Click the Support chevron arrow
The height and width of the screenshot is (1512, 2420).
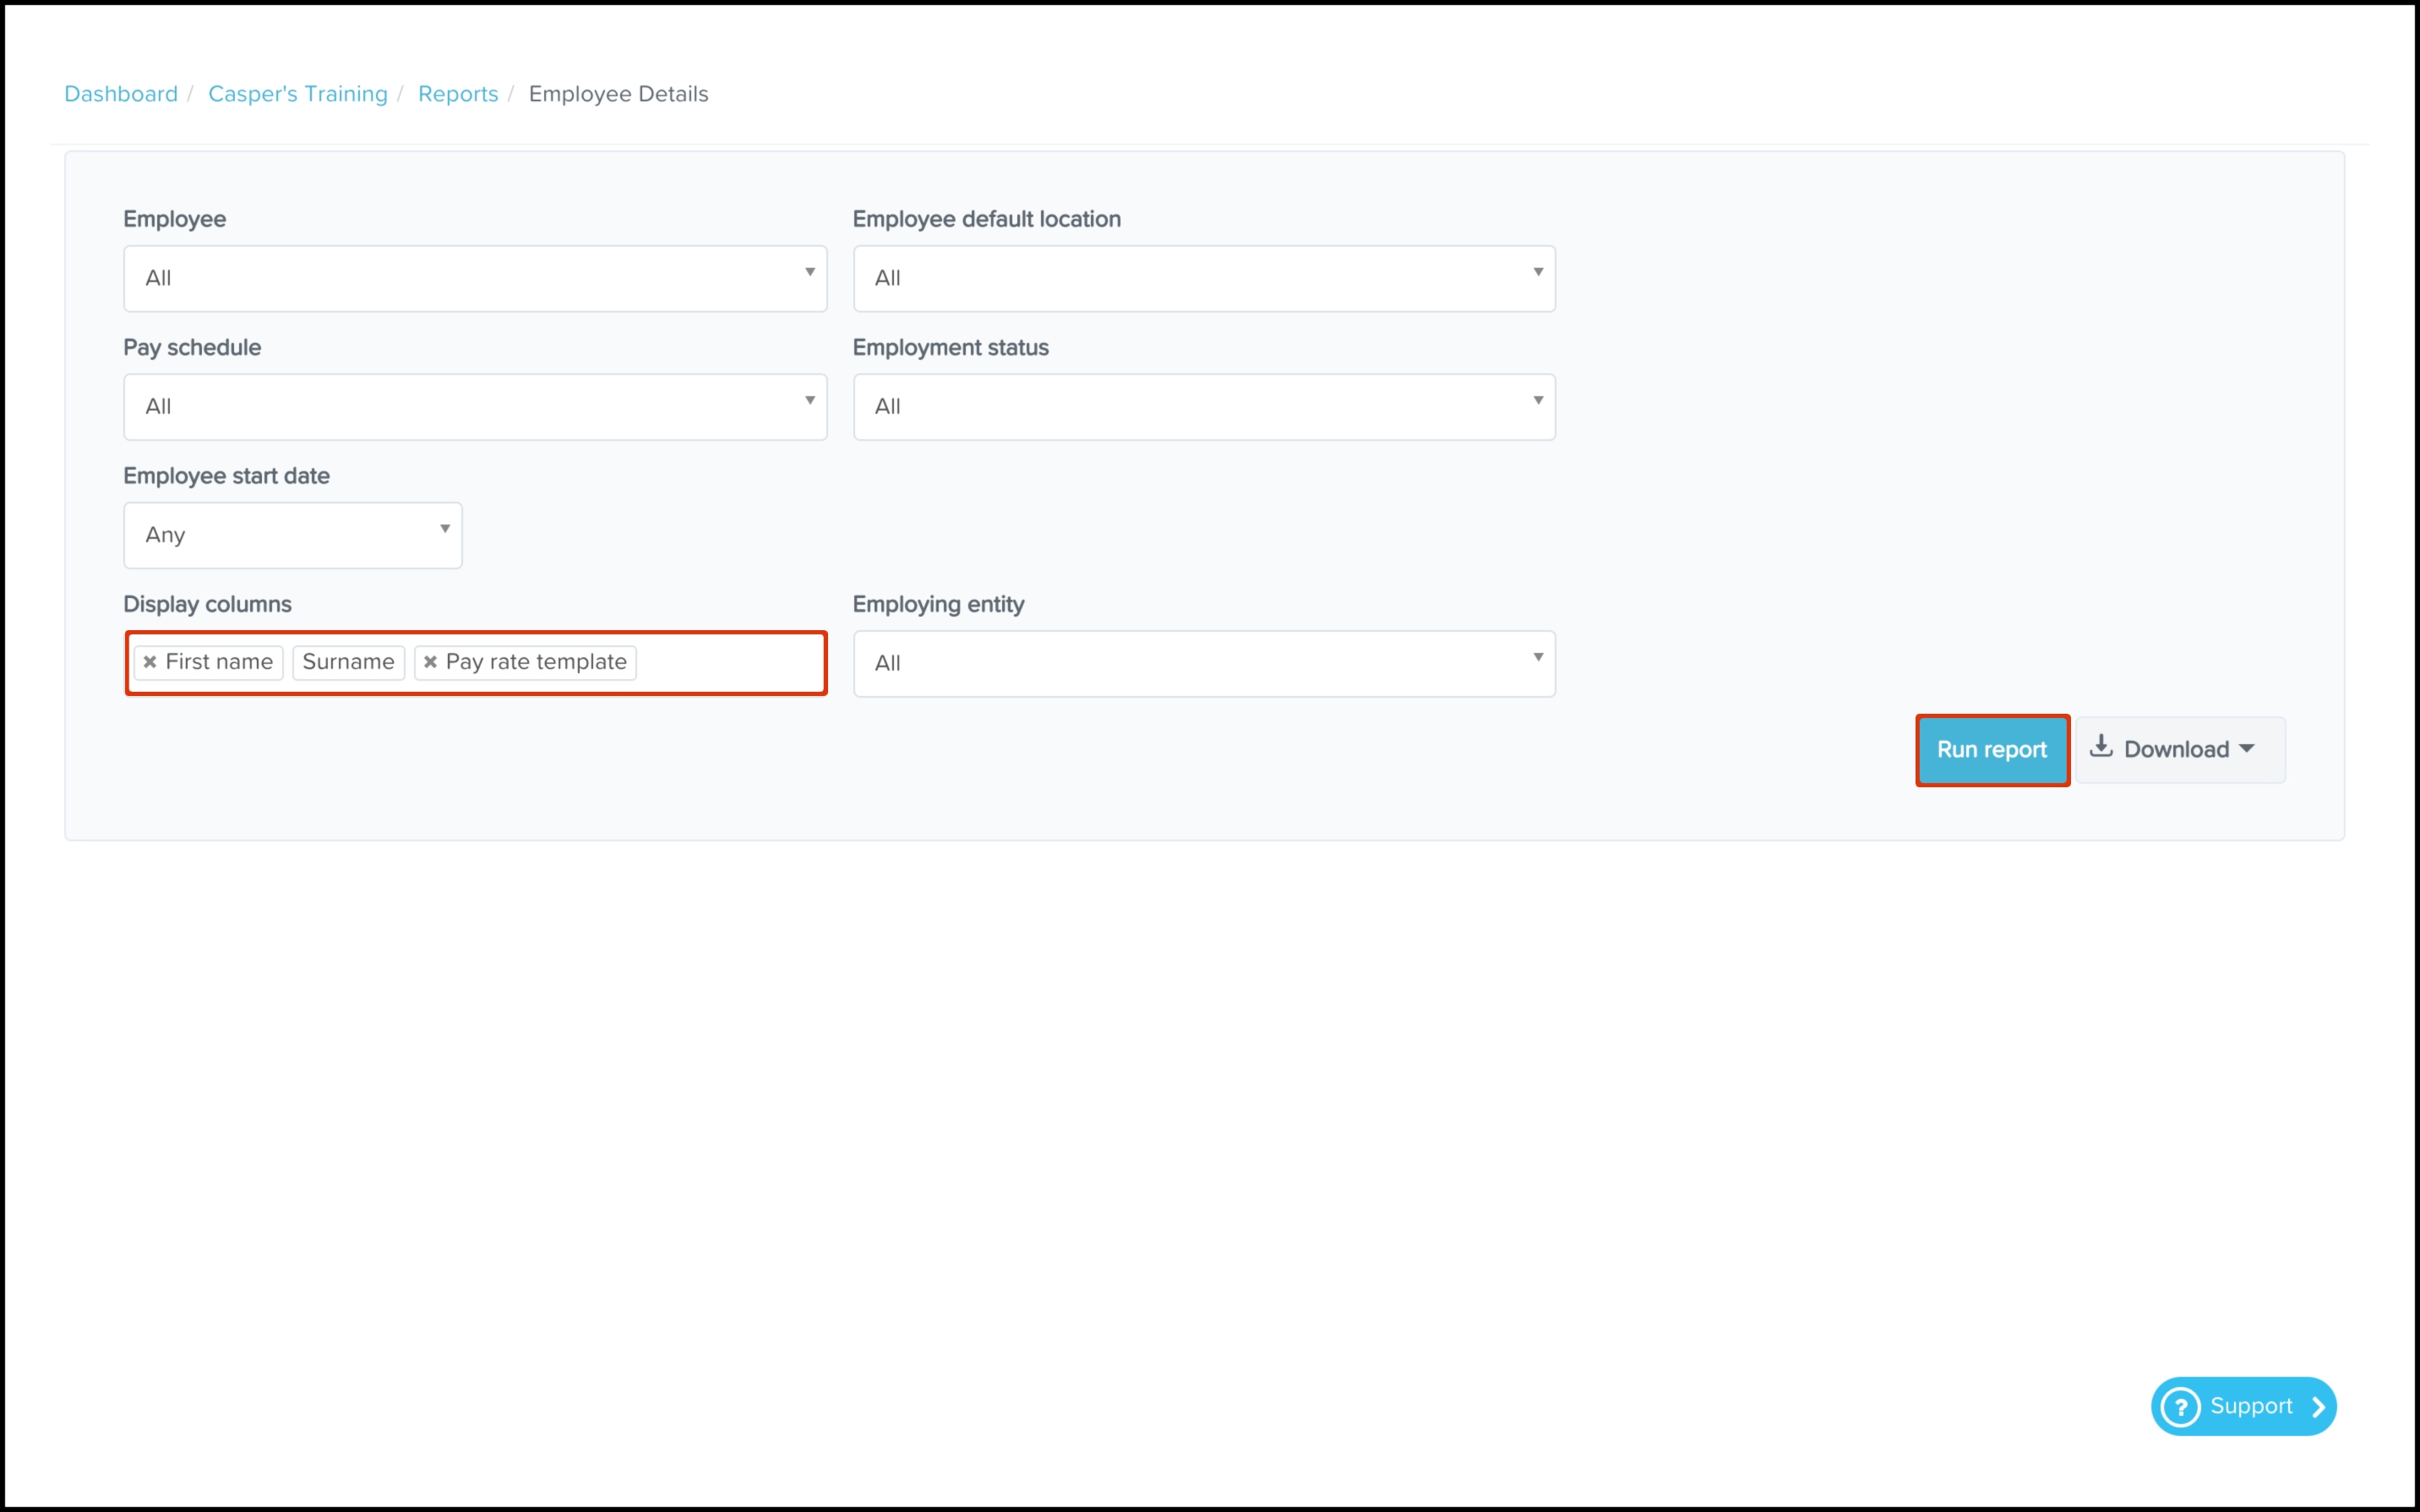coord(2318,1407)
